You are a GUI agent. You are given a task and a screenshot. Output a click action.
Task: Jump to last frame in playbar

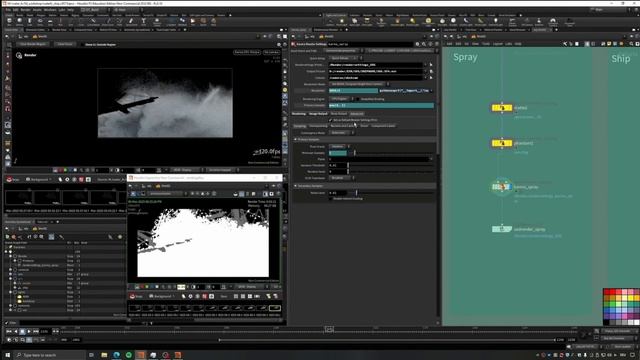(36, 331)
